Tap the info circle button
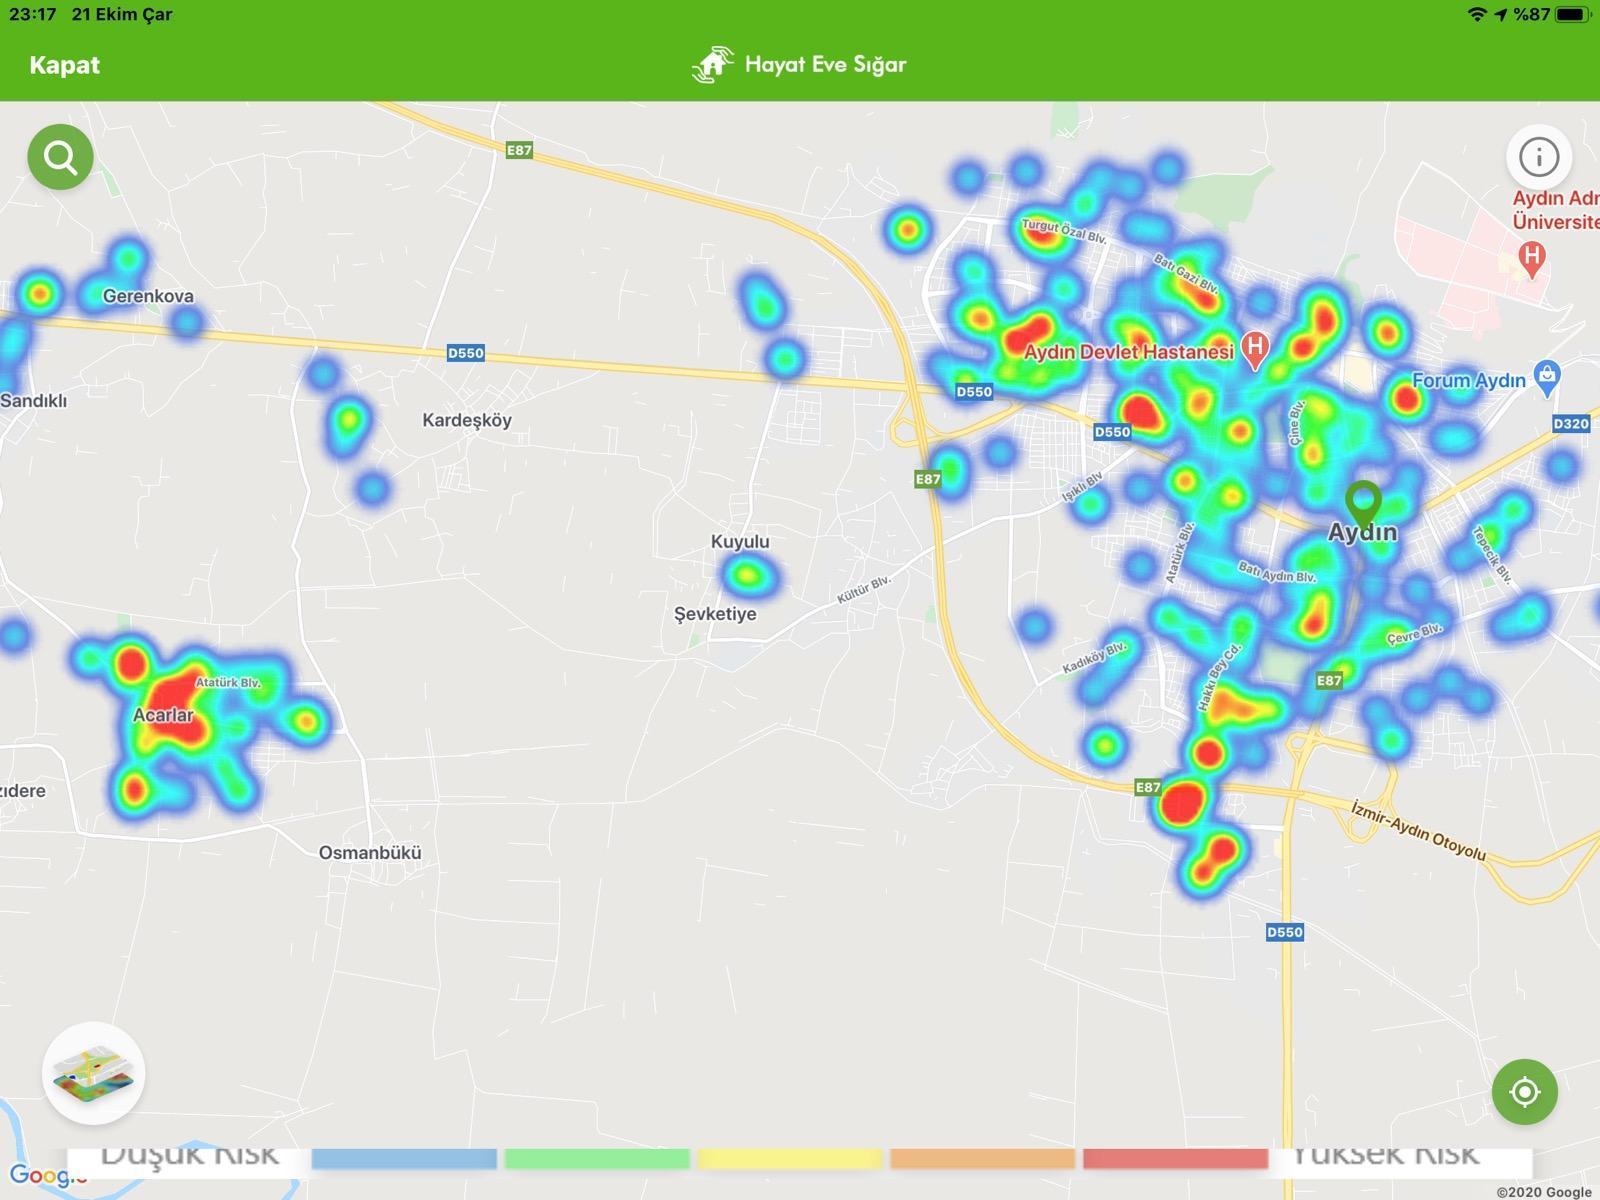The image size is (1600, 1200). [x=1538, y=157]
